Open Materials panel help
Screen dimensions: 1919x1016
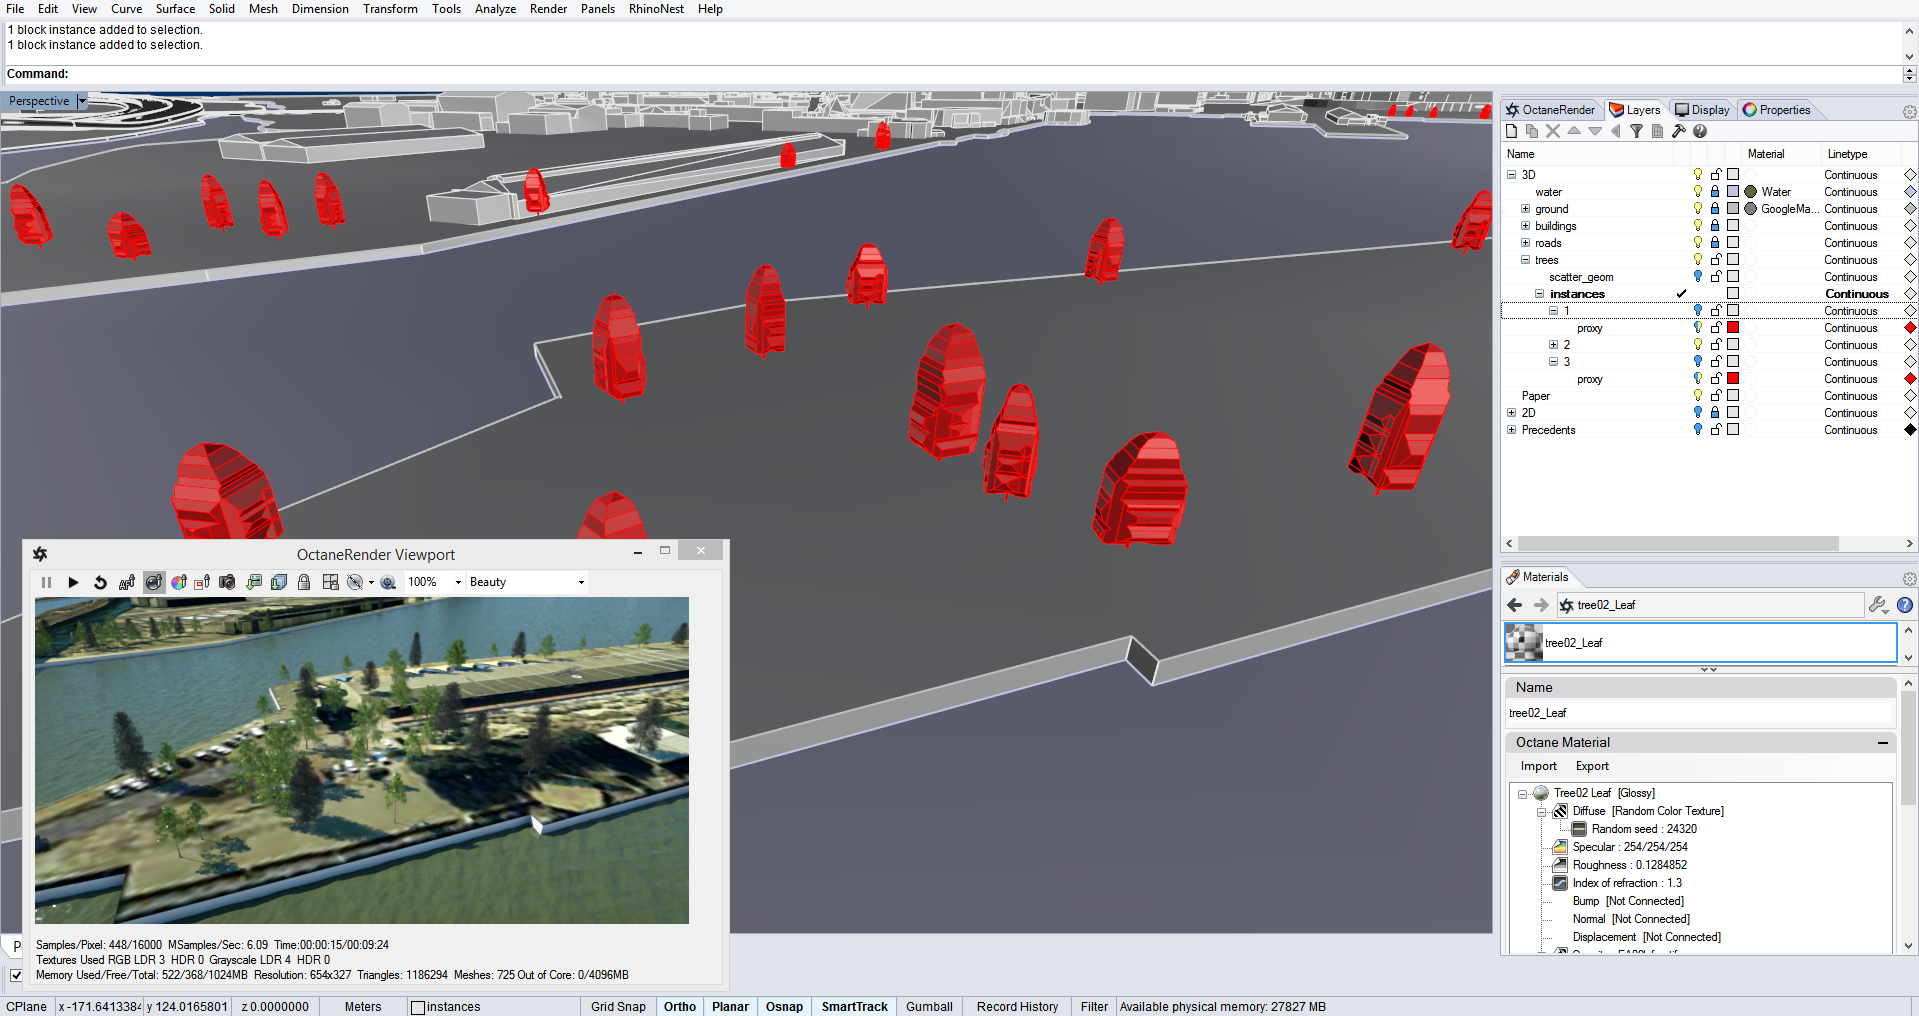tap(1905, 605)
